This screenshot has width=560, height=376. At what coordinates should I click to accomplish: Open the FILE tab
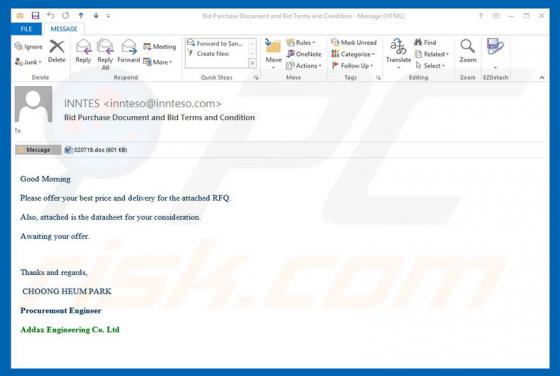point(26,29)
